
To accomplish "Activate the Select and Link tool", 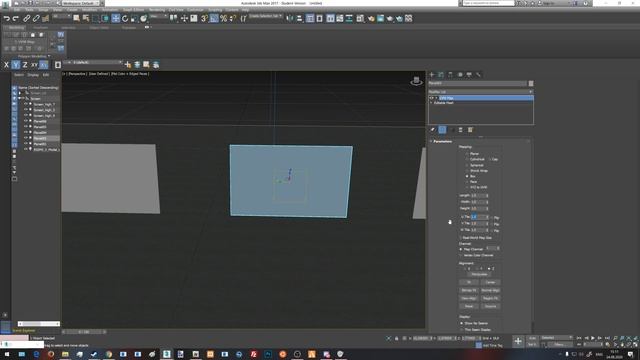I will click(27, 18).
